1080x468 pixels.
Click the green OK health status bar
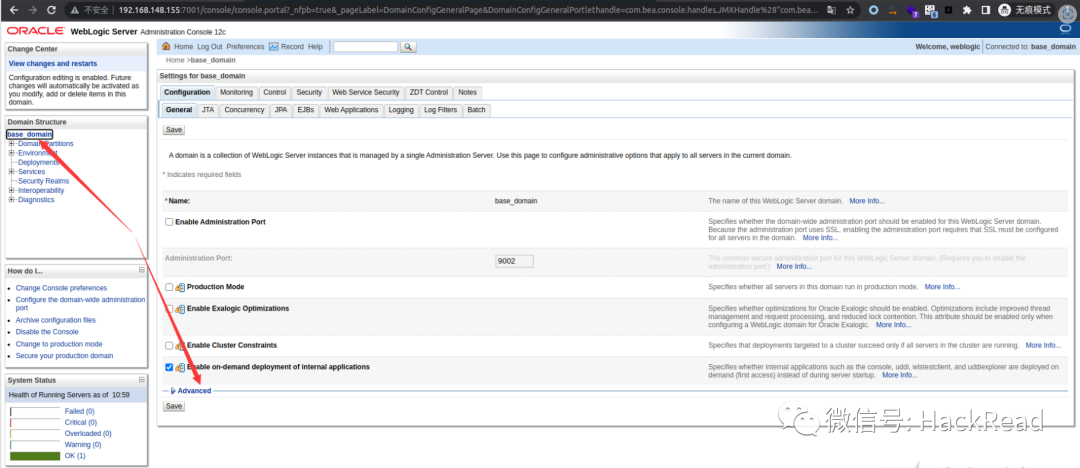tap(35, 456)
